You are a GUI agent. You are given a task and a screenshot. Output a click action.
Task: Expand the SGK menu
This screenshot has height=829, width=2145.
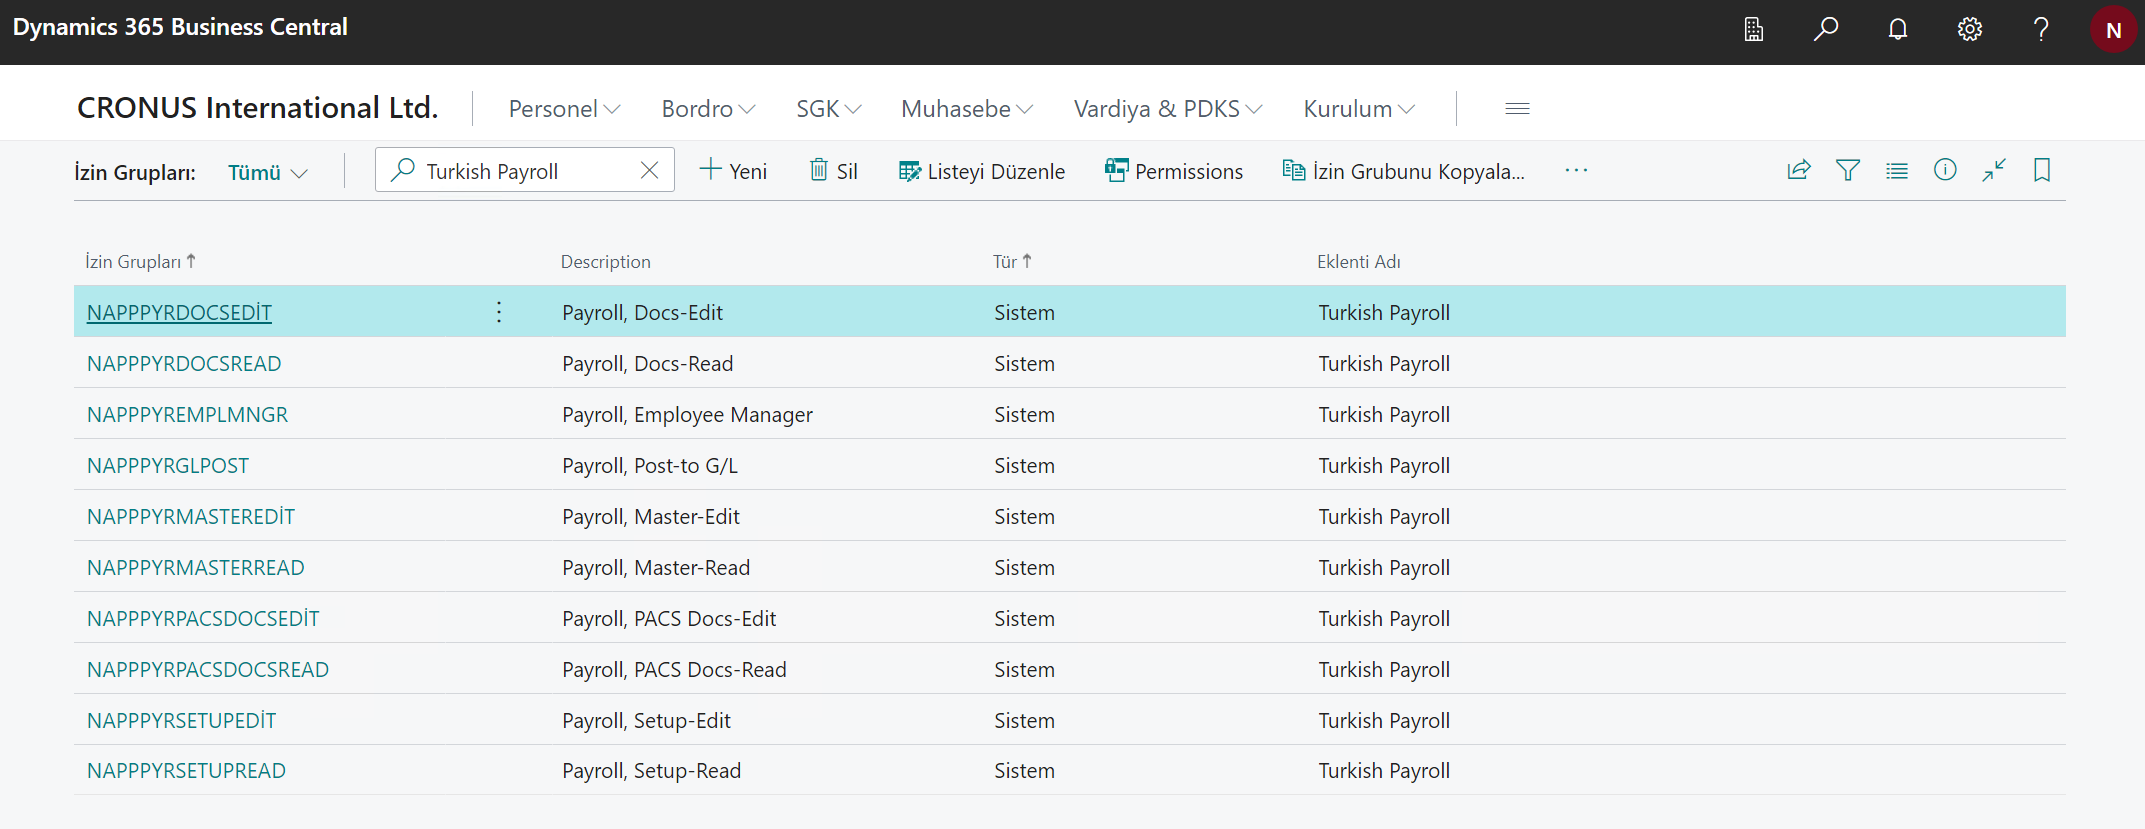coord(829,109)
